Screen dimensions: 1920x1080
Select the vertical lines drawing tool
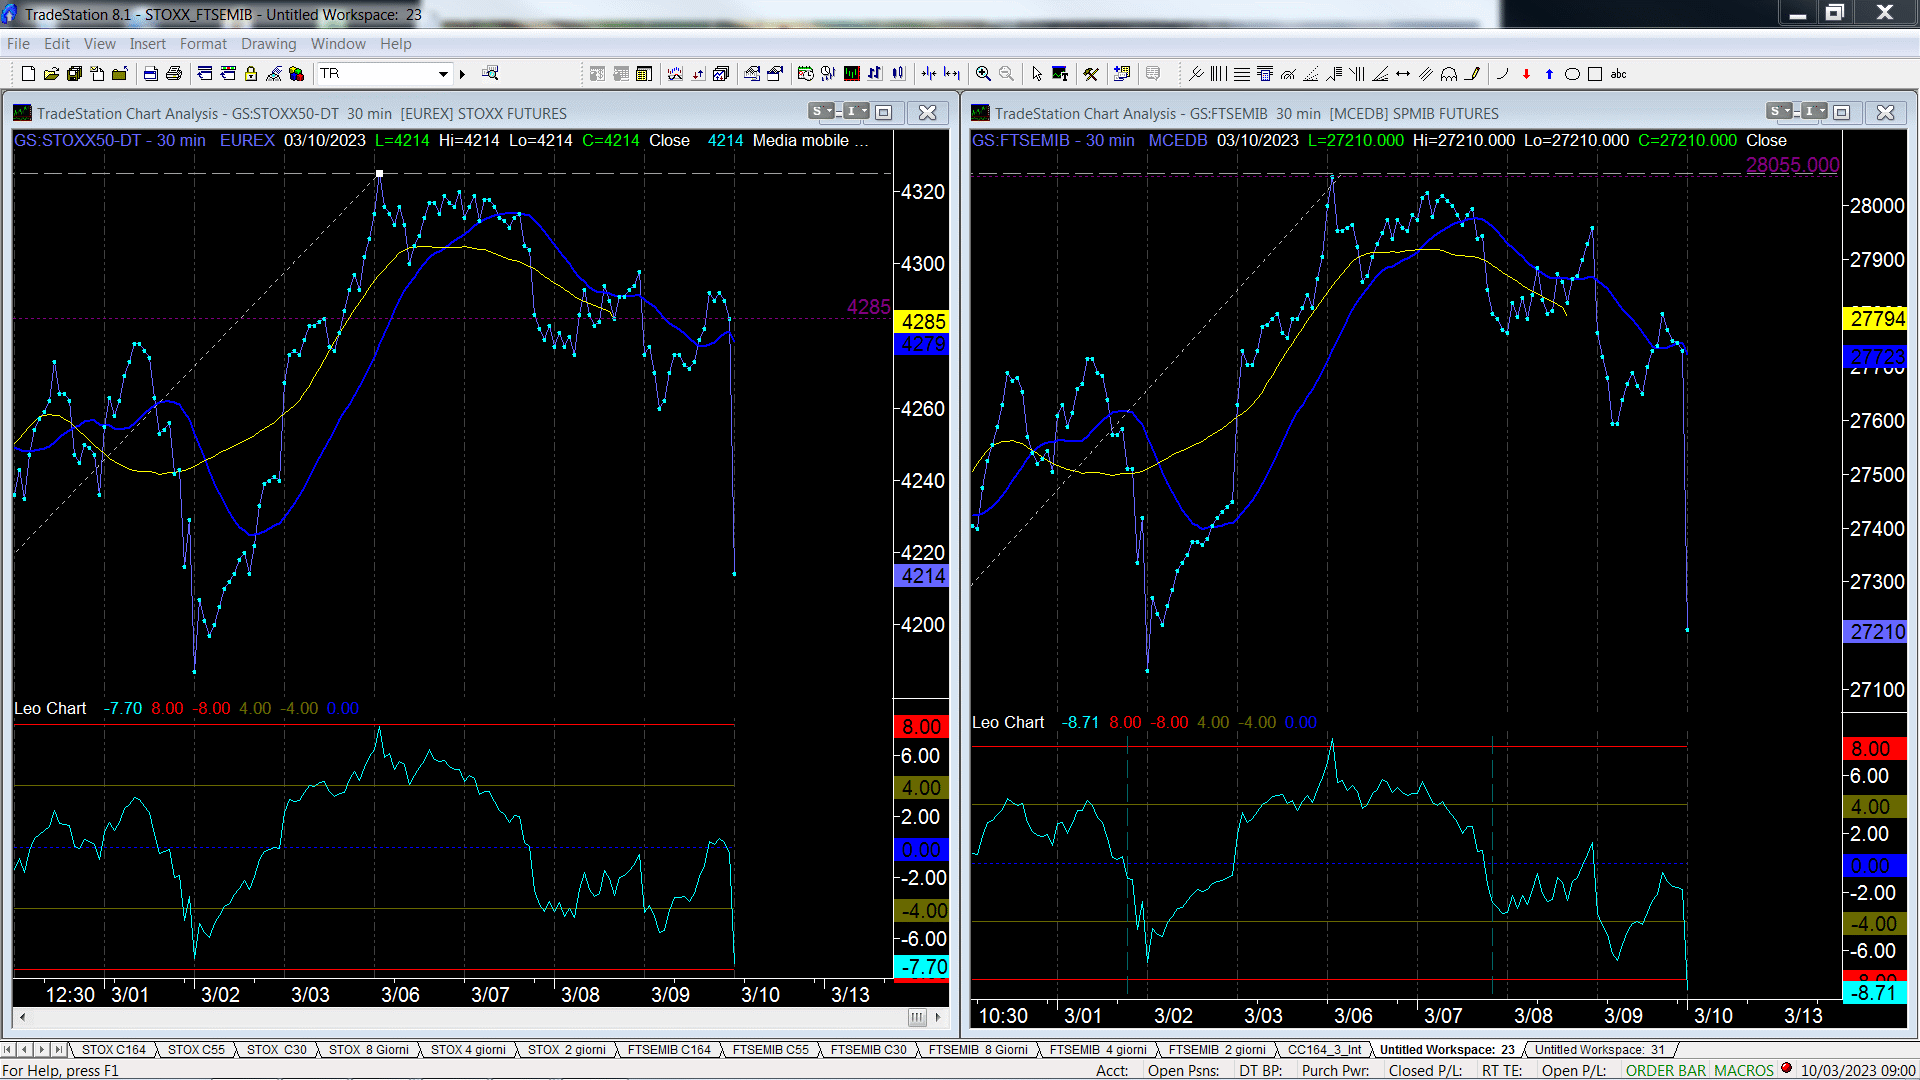(x=1218, y=74)
